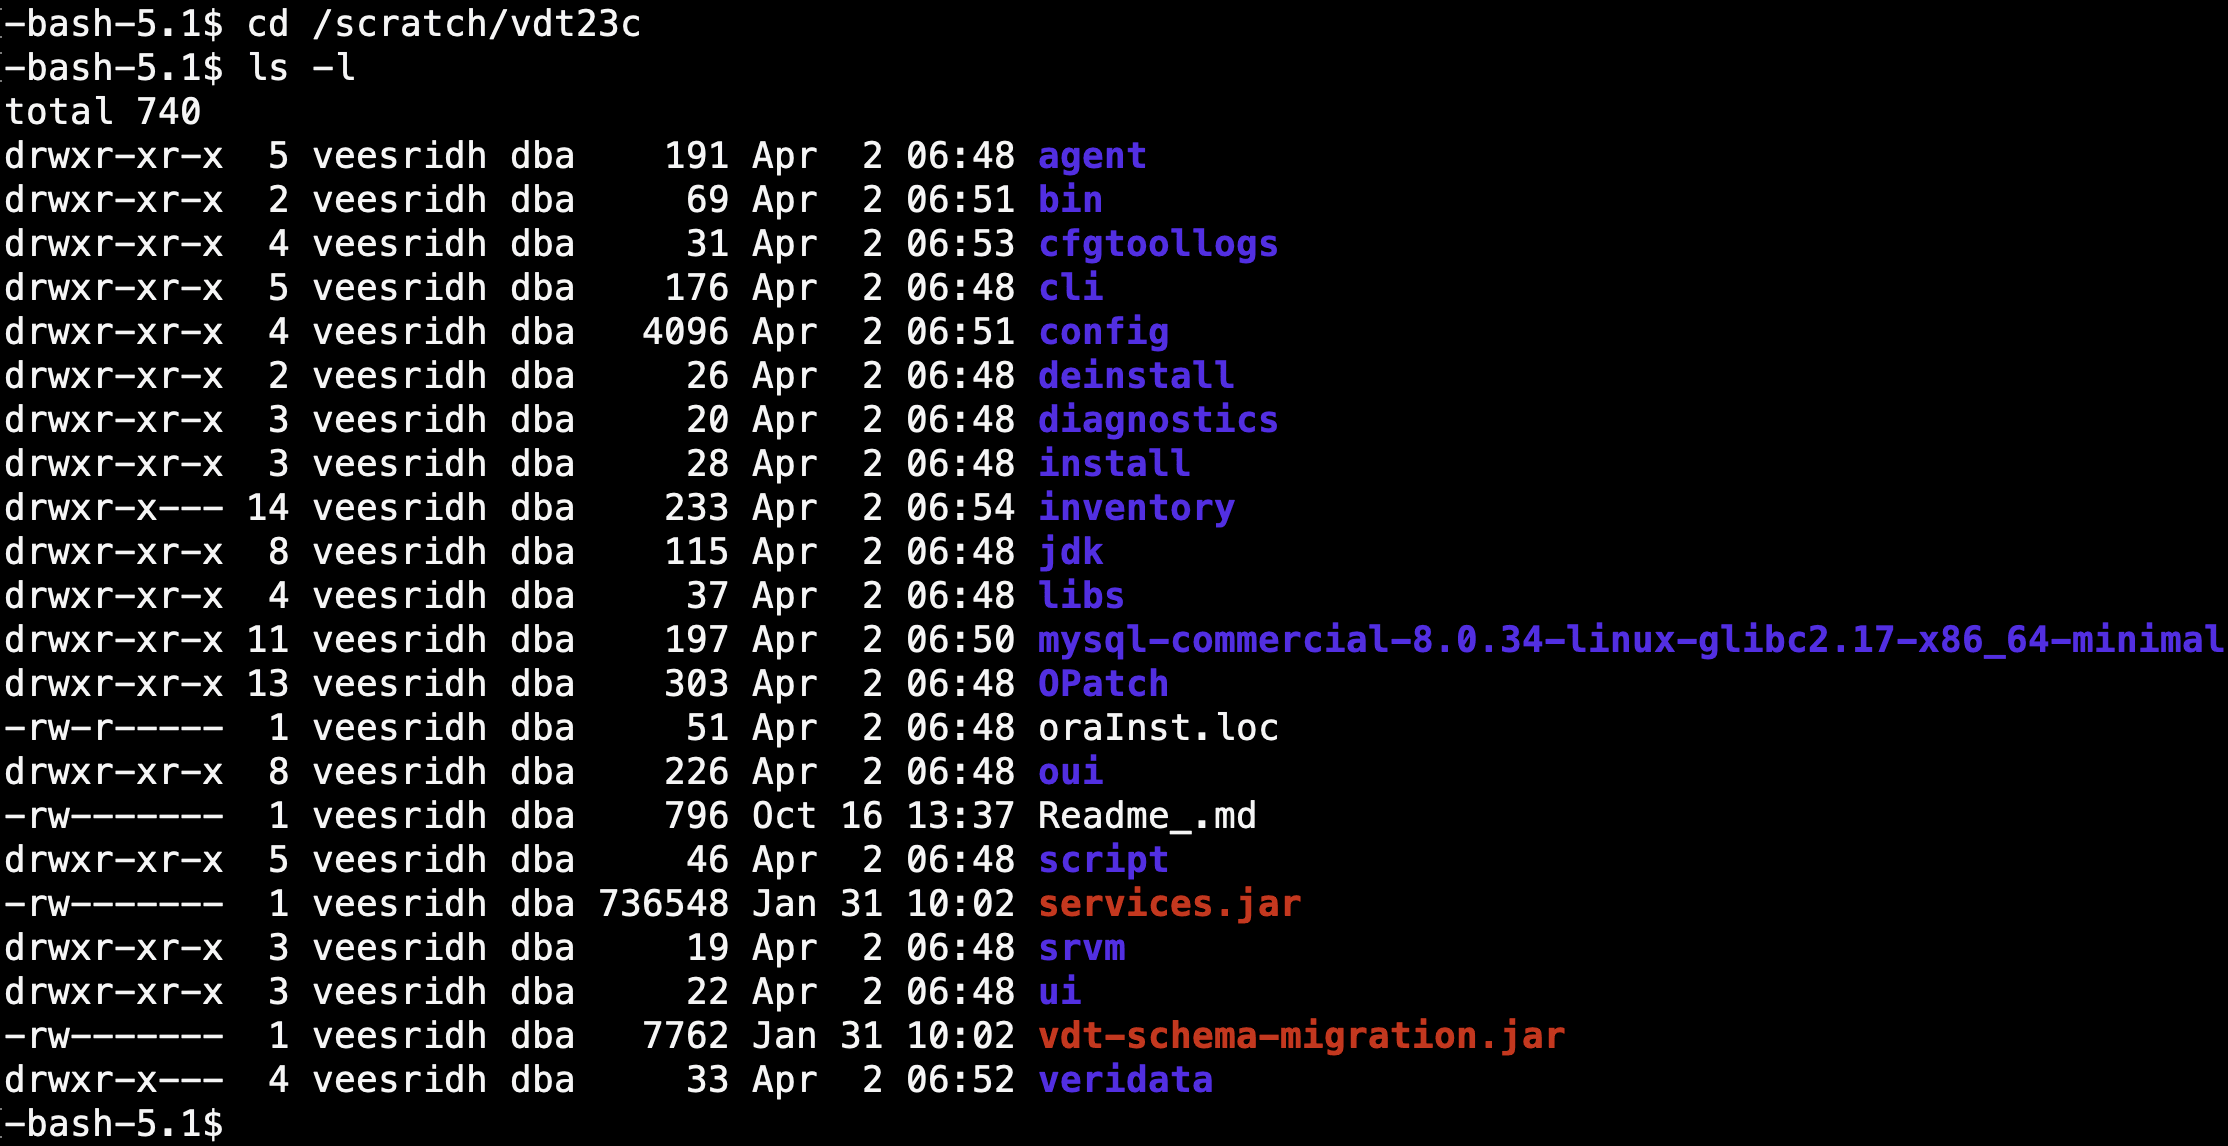Click the 'total 740' output line
The image size is (2228, 1146).
point(103,112)
